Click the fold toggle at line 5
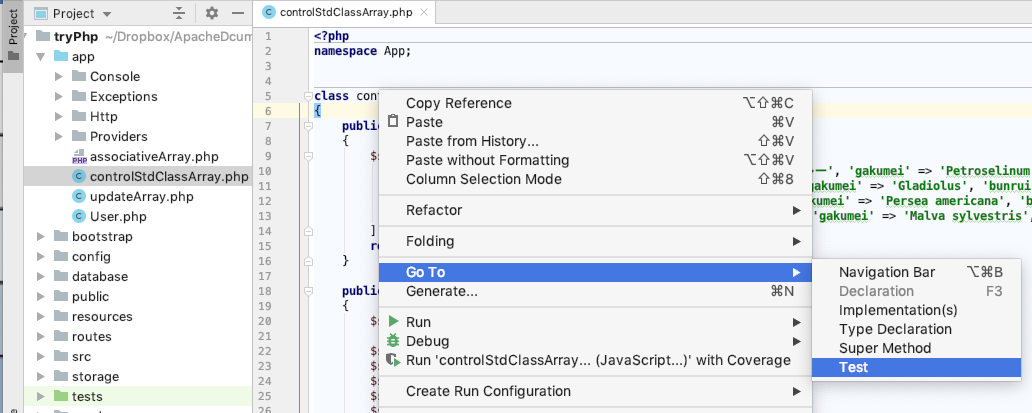This screenshot has width=1032, height=413. 307,96
